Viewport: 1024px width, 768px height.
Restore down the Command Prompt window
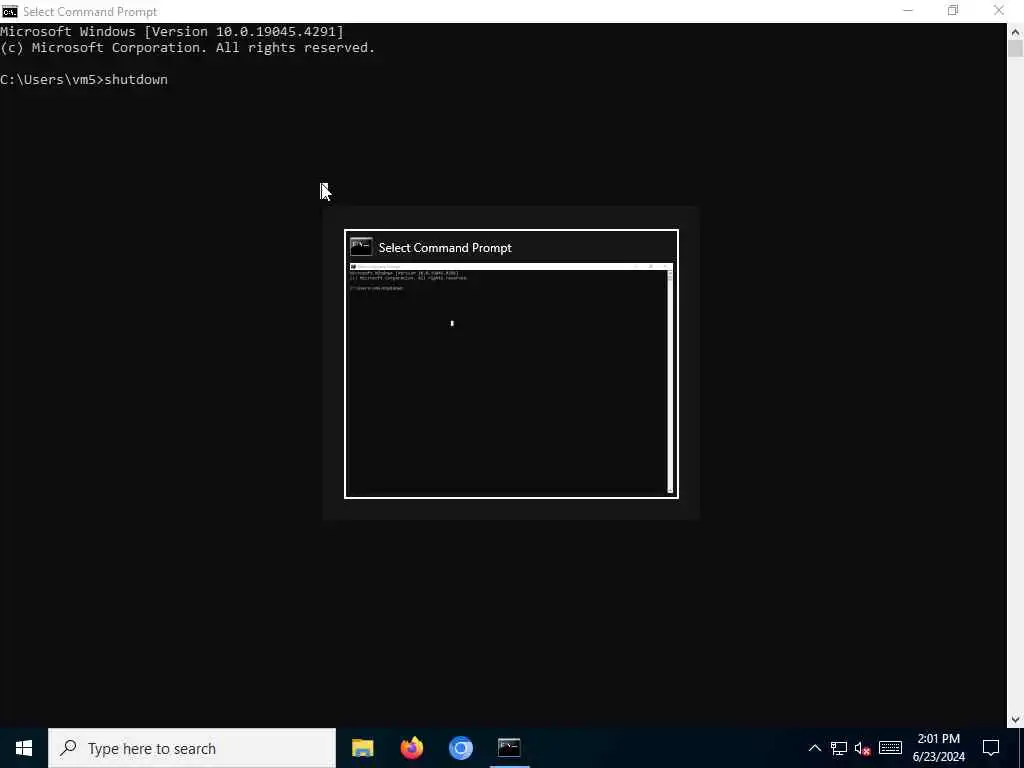click(953, 11)
